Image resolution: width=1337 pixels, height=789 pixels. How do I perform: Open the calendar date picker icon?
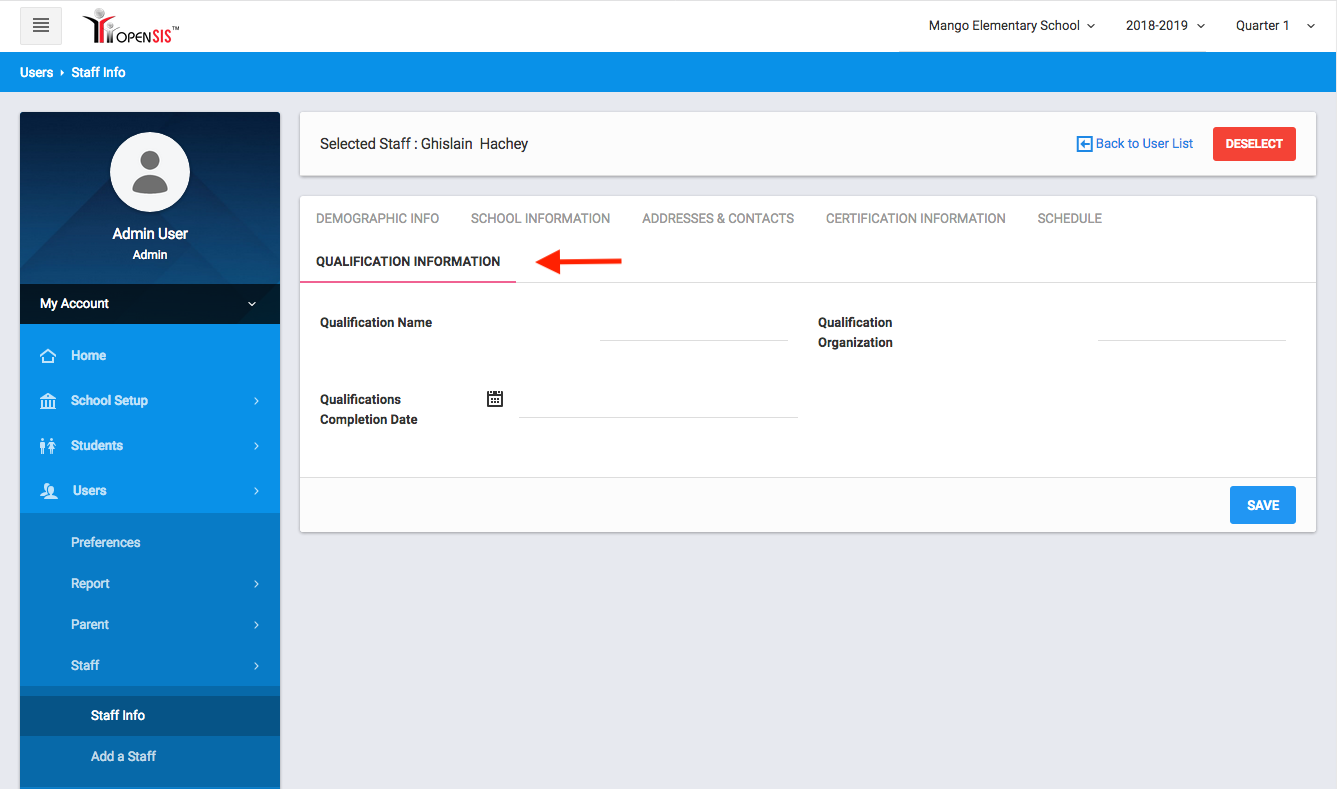click(495, 399)
